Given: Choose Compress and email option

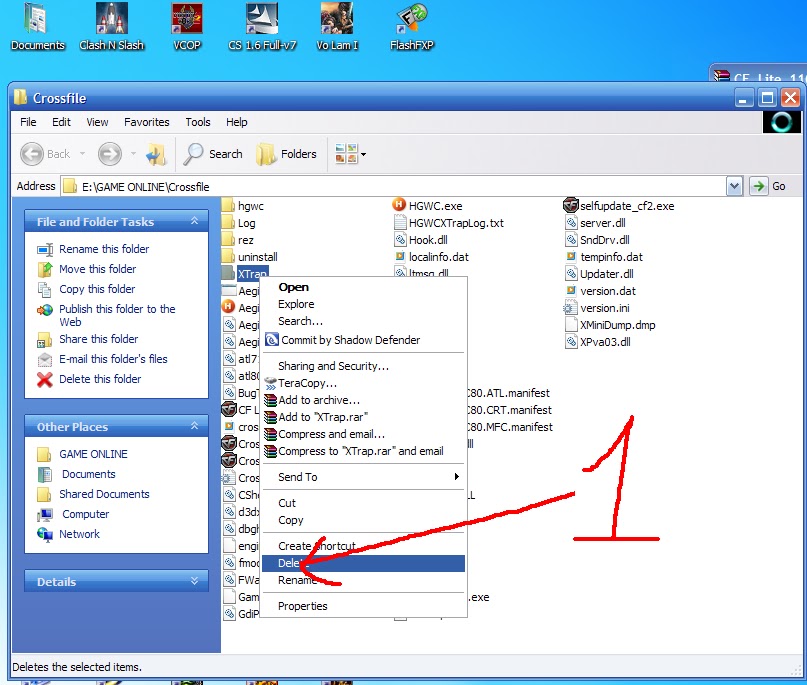Looking at the screenshot, I should pyautogui.click(x=363, y=434).
